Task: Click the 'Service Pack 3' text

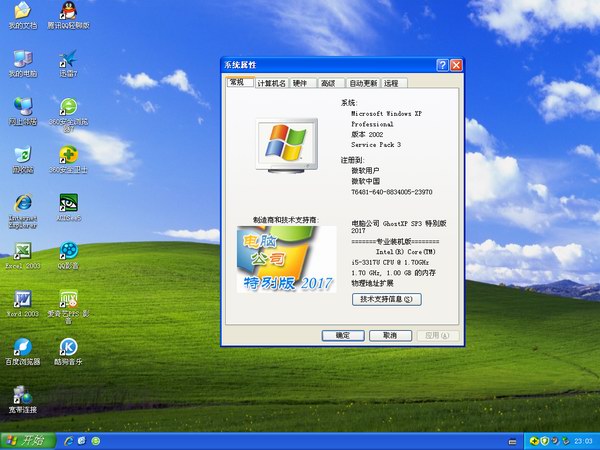Action: (376, 145)
